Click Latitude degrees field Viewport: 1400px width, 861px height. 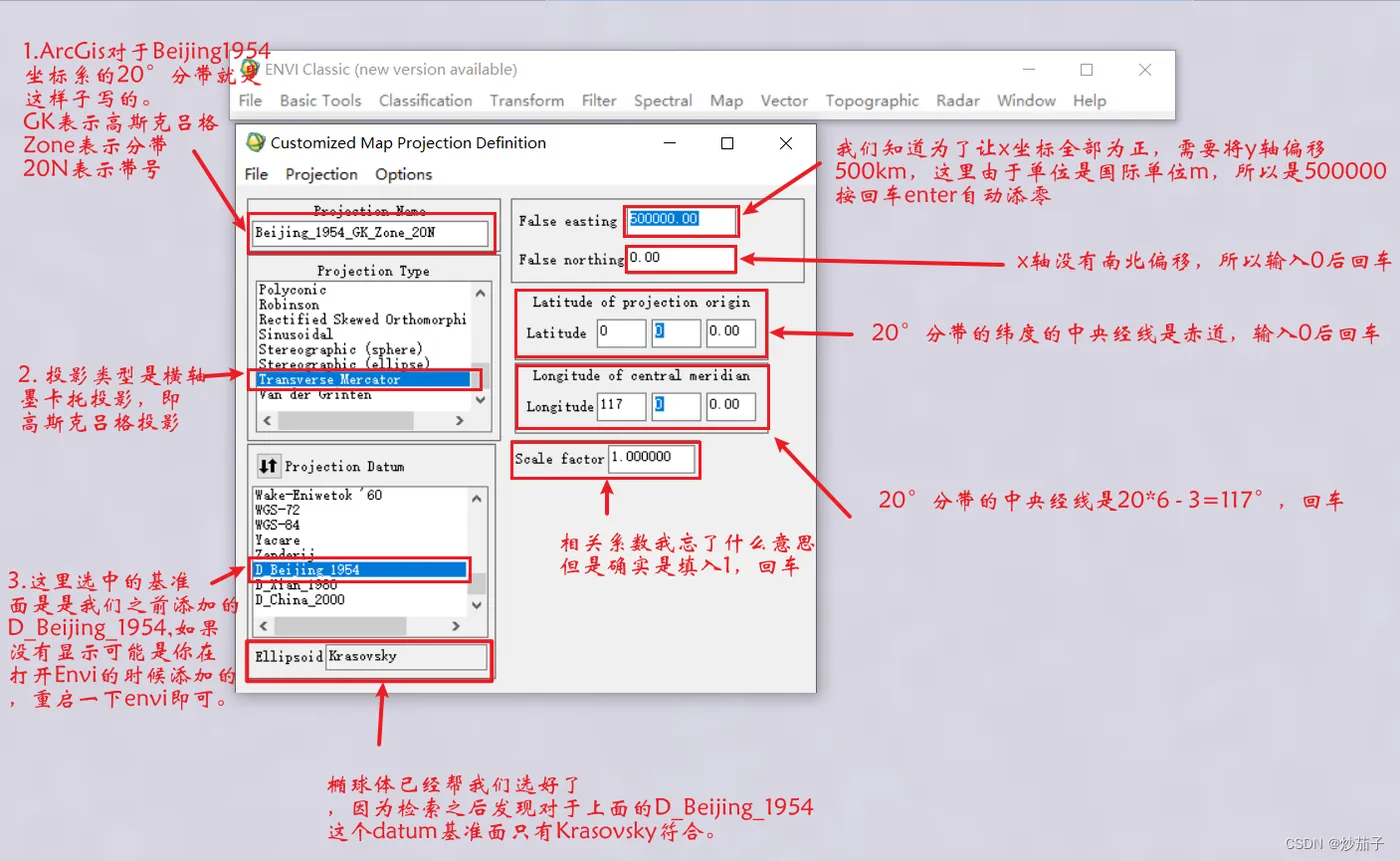(621, 332)
